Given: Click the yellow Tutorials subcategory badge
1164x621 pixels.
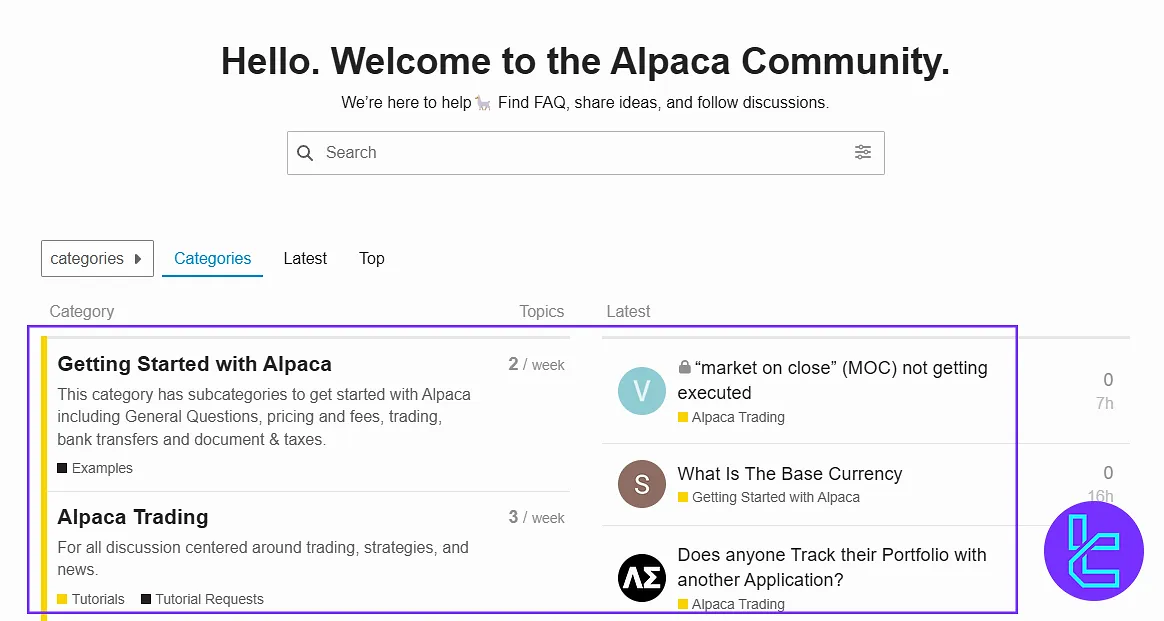Looking at the screenshot, I should pos(91,599).
